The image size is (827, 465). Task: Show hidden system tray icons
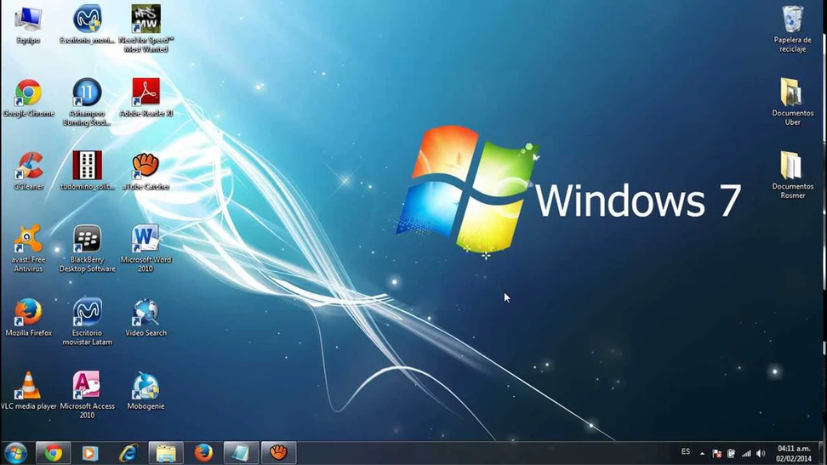click(x=702, y=453)
